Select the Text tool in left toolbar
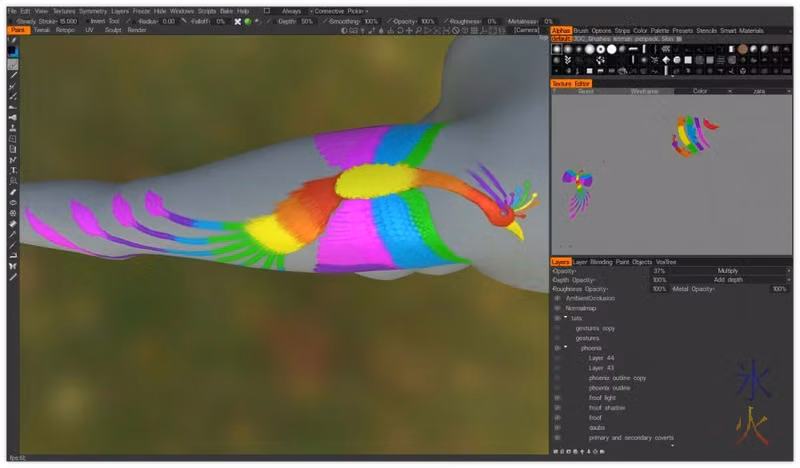Viewport: 800px width, 468px height. pyautogui.click(x=13, y=170)
